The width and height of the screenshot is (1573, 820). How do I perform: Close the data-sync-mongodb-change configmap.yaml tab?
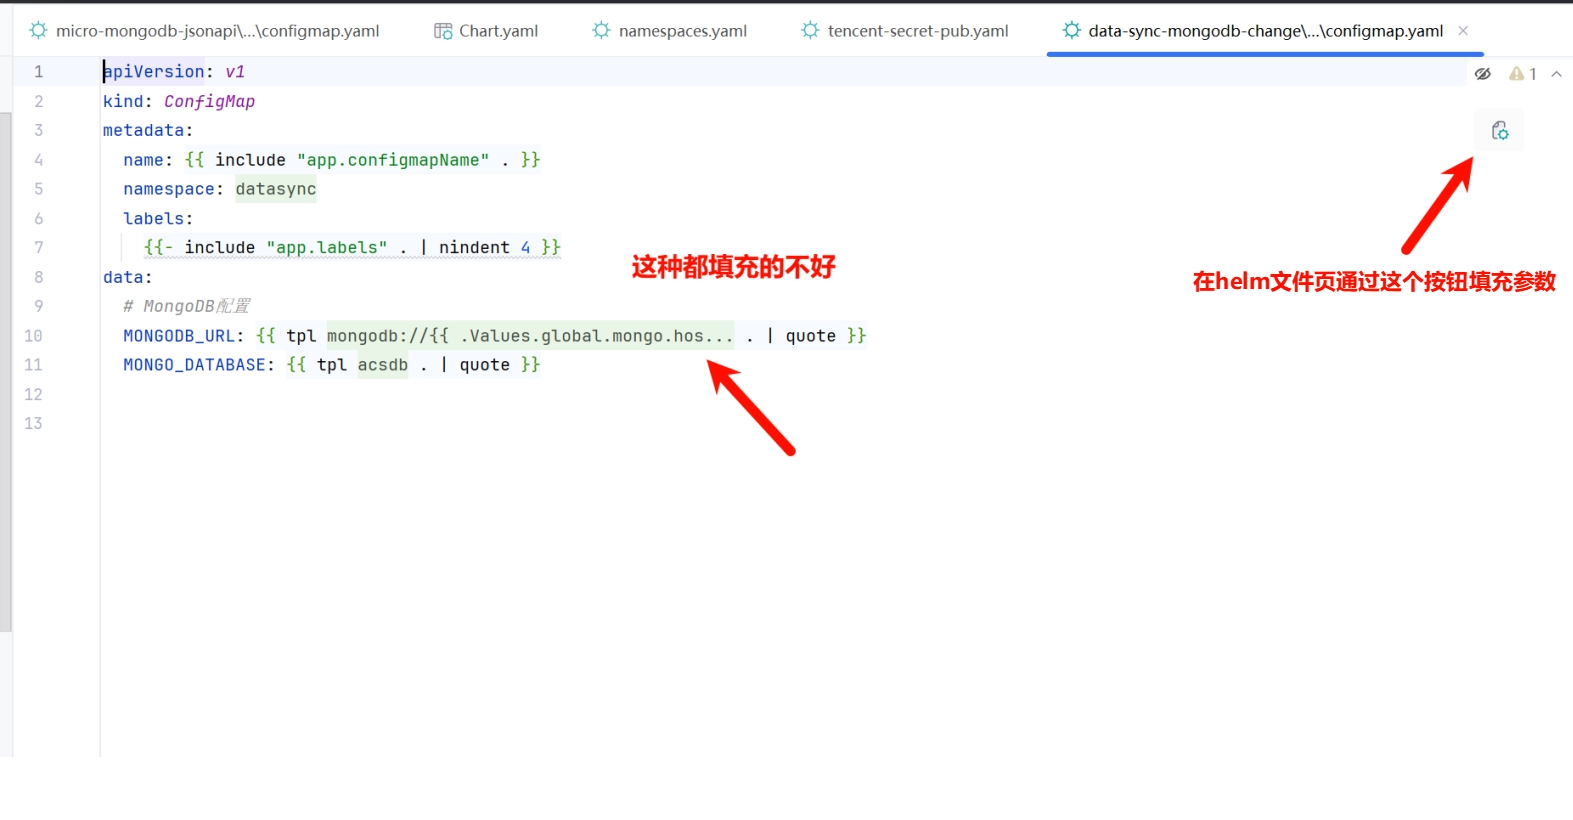[x=1463, y=31]
